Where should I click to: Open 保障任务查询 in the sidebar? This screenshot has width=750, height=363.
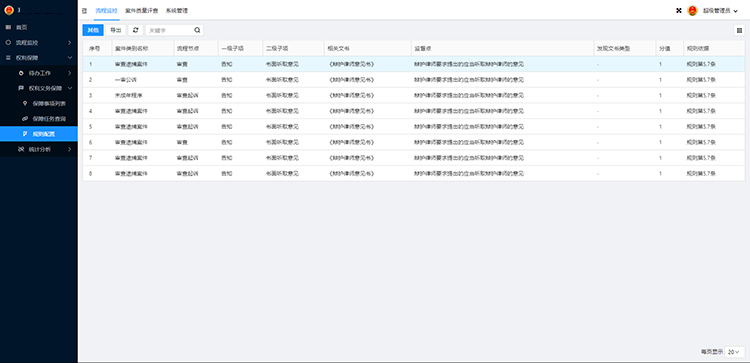(x=49, y=119)
